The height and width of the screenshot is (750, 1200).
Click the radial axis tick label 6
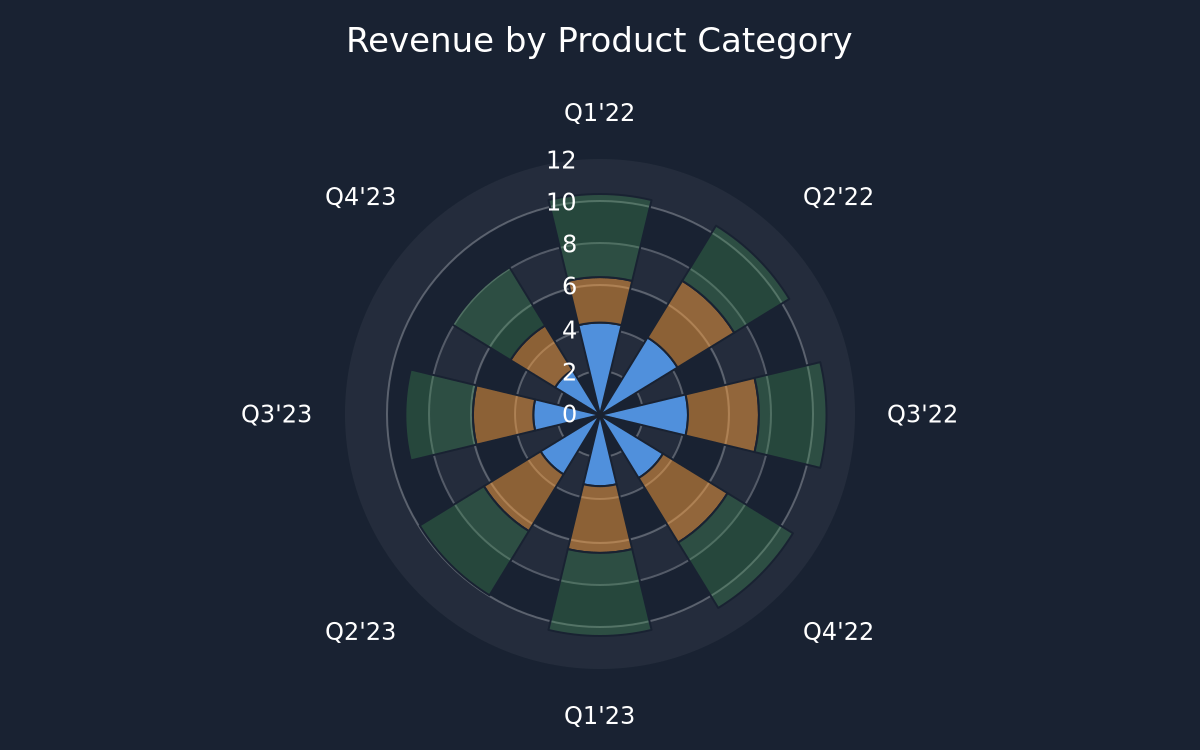(569, 287)
